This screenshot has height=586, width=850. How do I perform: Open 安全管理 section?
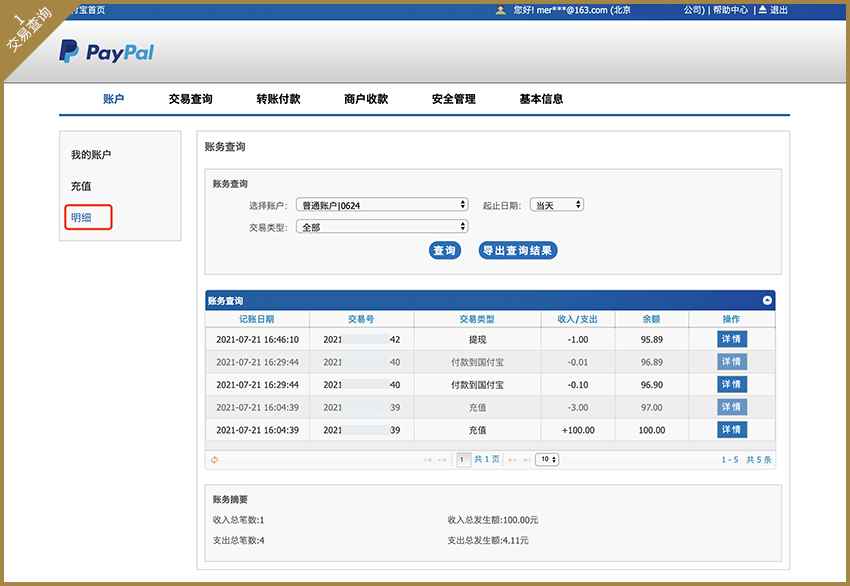(x=454, y=99)
